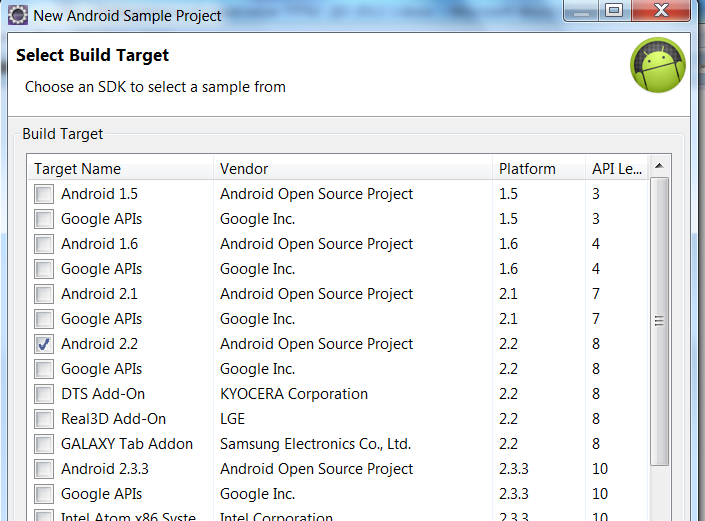Click 'GALAXY Tab Addon' target name text

click(127, 444)
